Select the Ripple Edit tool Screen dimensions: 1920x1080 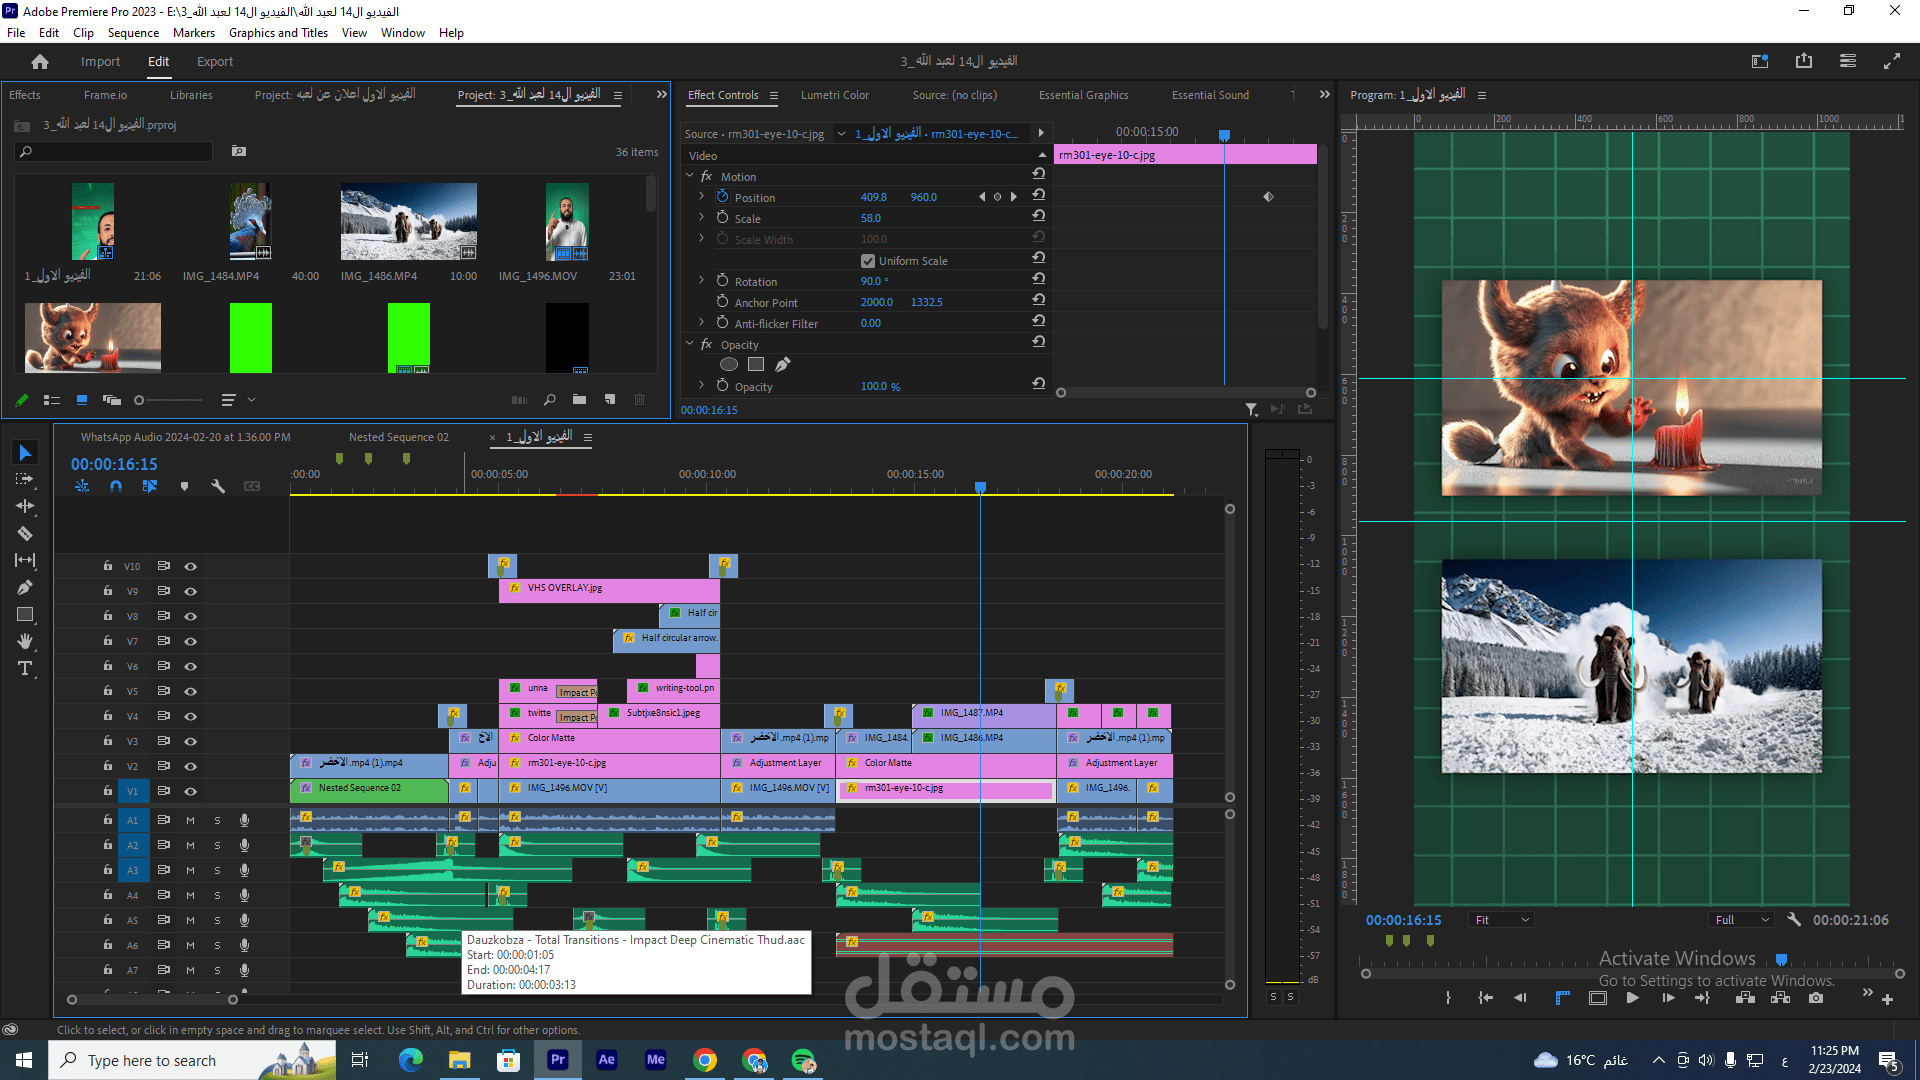click(25, 507)
